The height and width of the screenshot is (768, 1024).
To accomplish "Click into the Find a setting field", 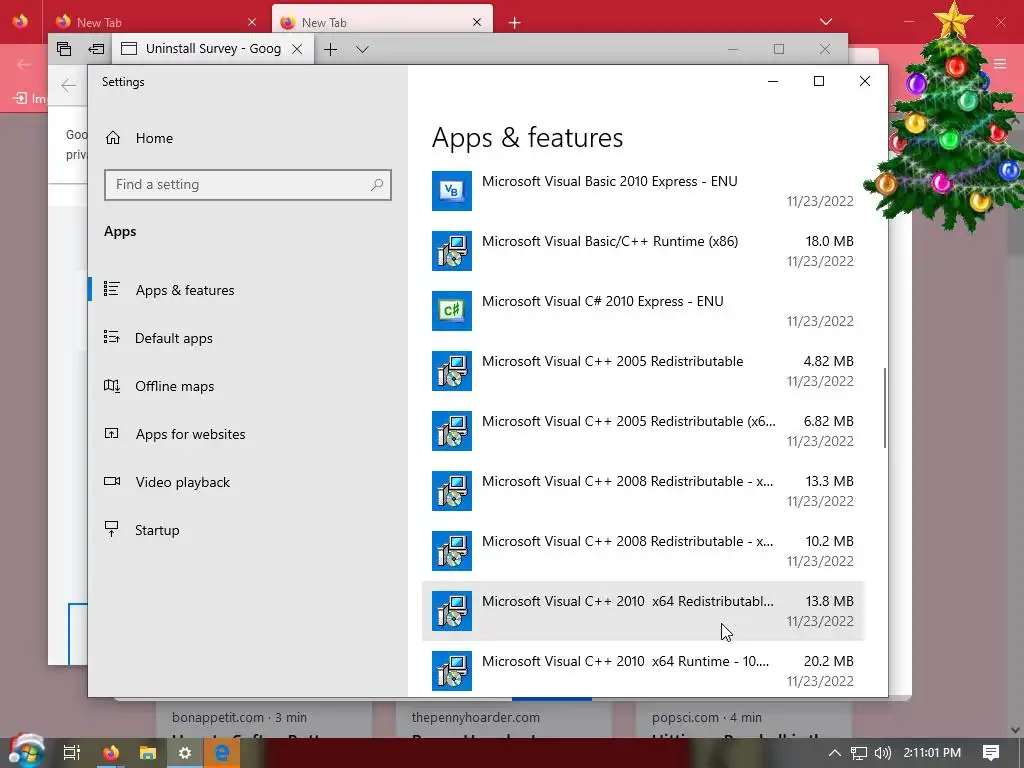I will pos(248,185).
